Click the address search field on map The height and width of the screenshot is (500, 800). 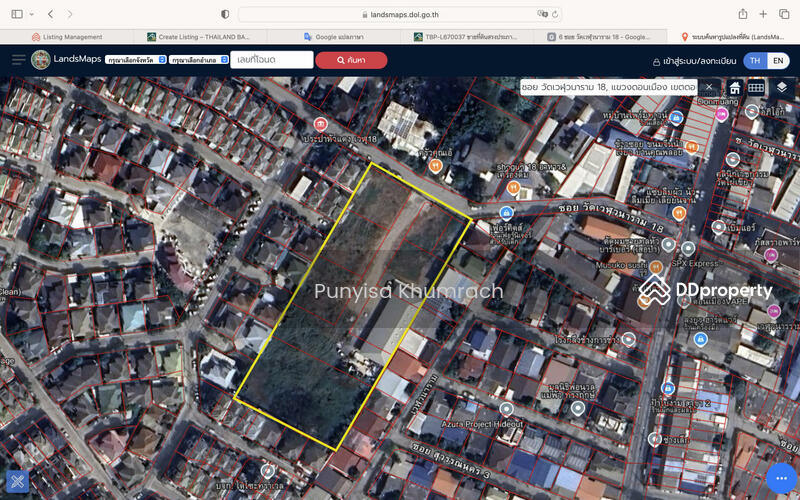(x=608, y=87)
